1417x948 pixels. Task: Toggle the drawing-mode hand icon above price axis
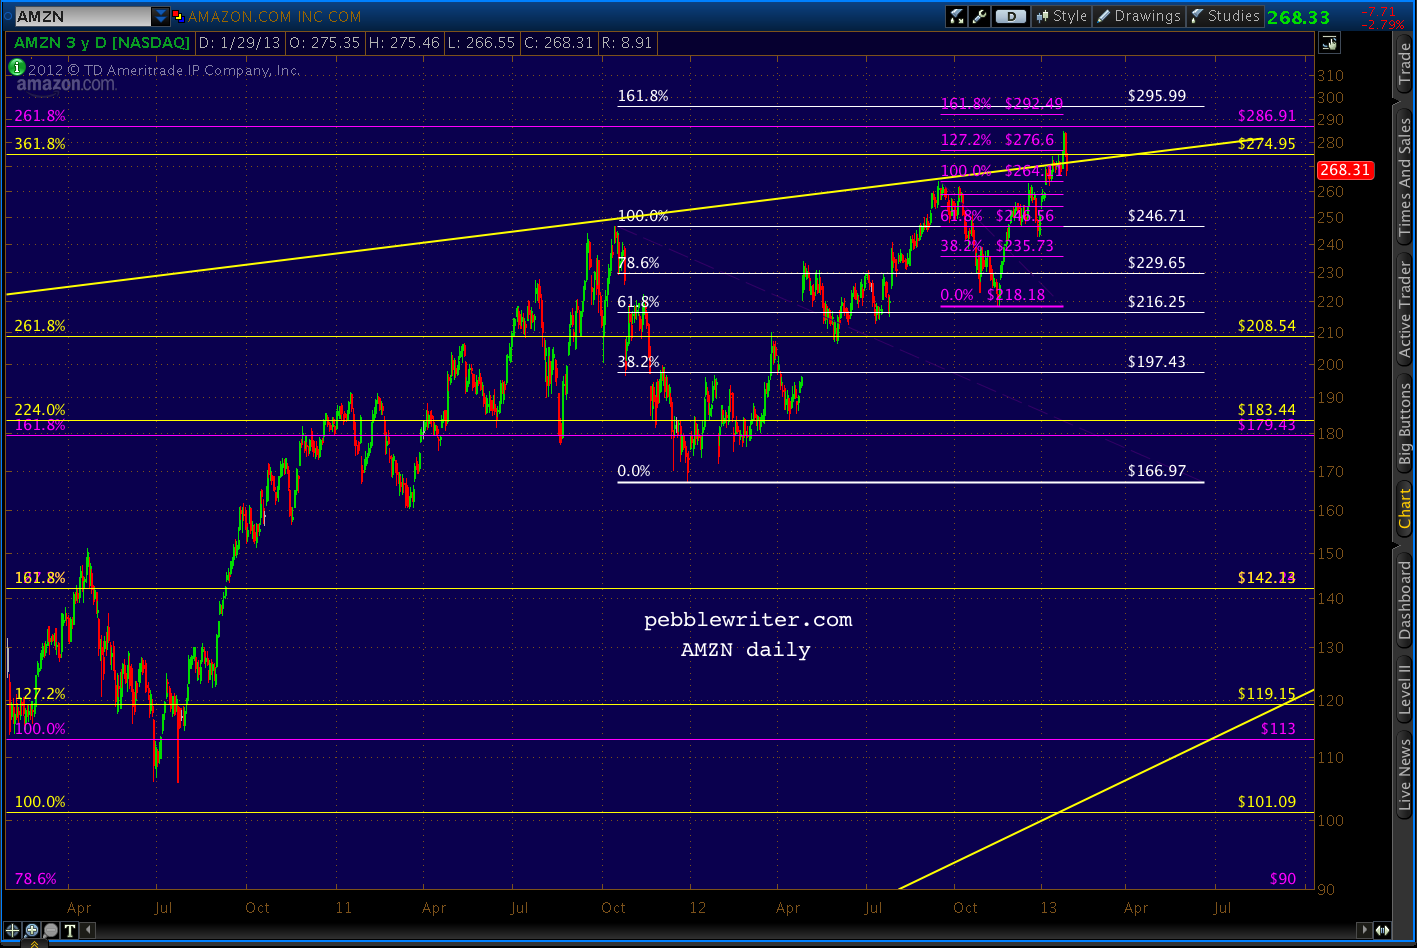click(1329, 43)
